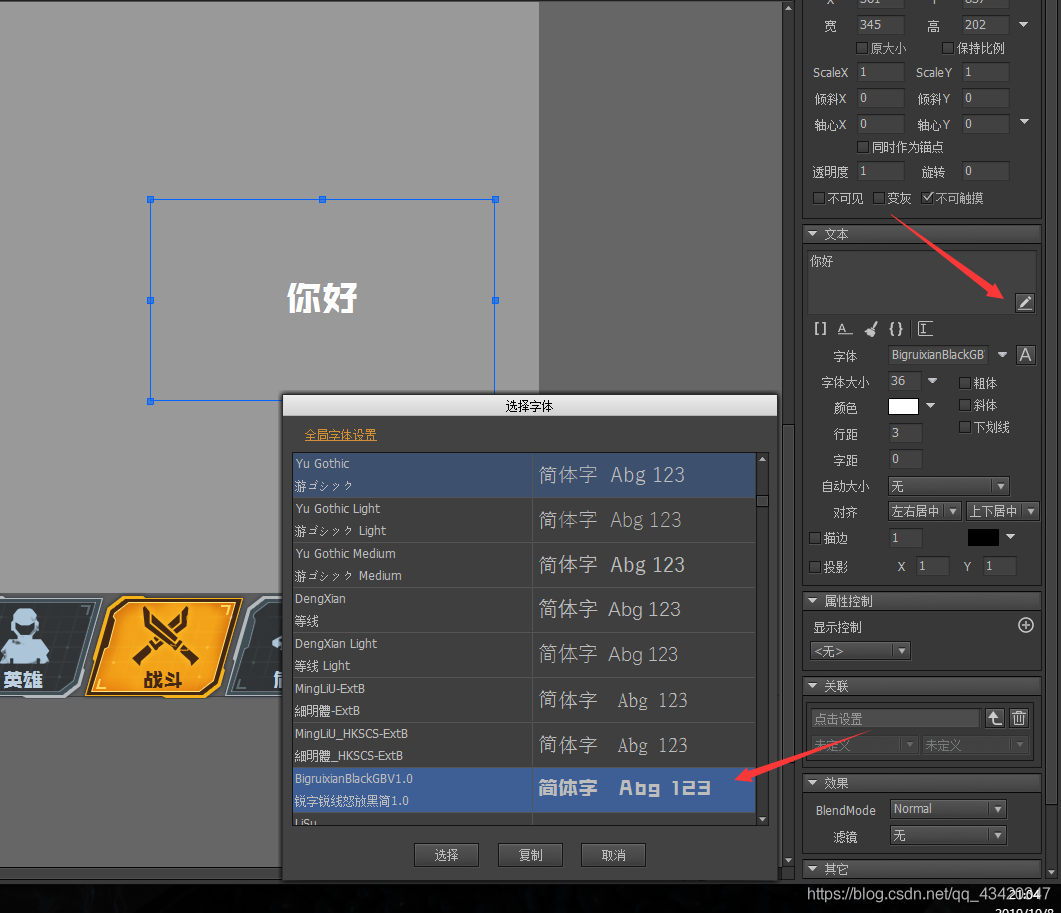1061x913 pixels.
Task: Click the 复制 button in font dialog
Action: pyautogui.click(x=530, y=855)
